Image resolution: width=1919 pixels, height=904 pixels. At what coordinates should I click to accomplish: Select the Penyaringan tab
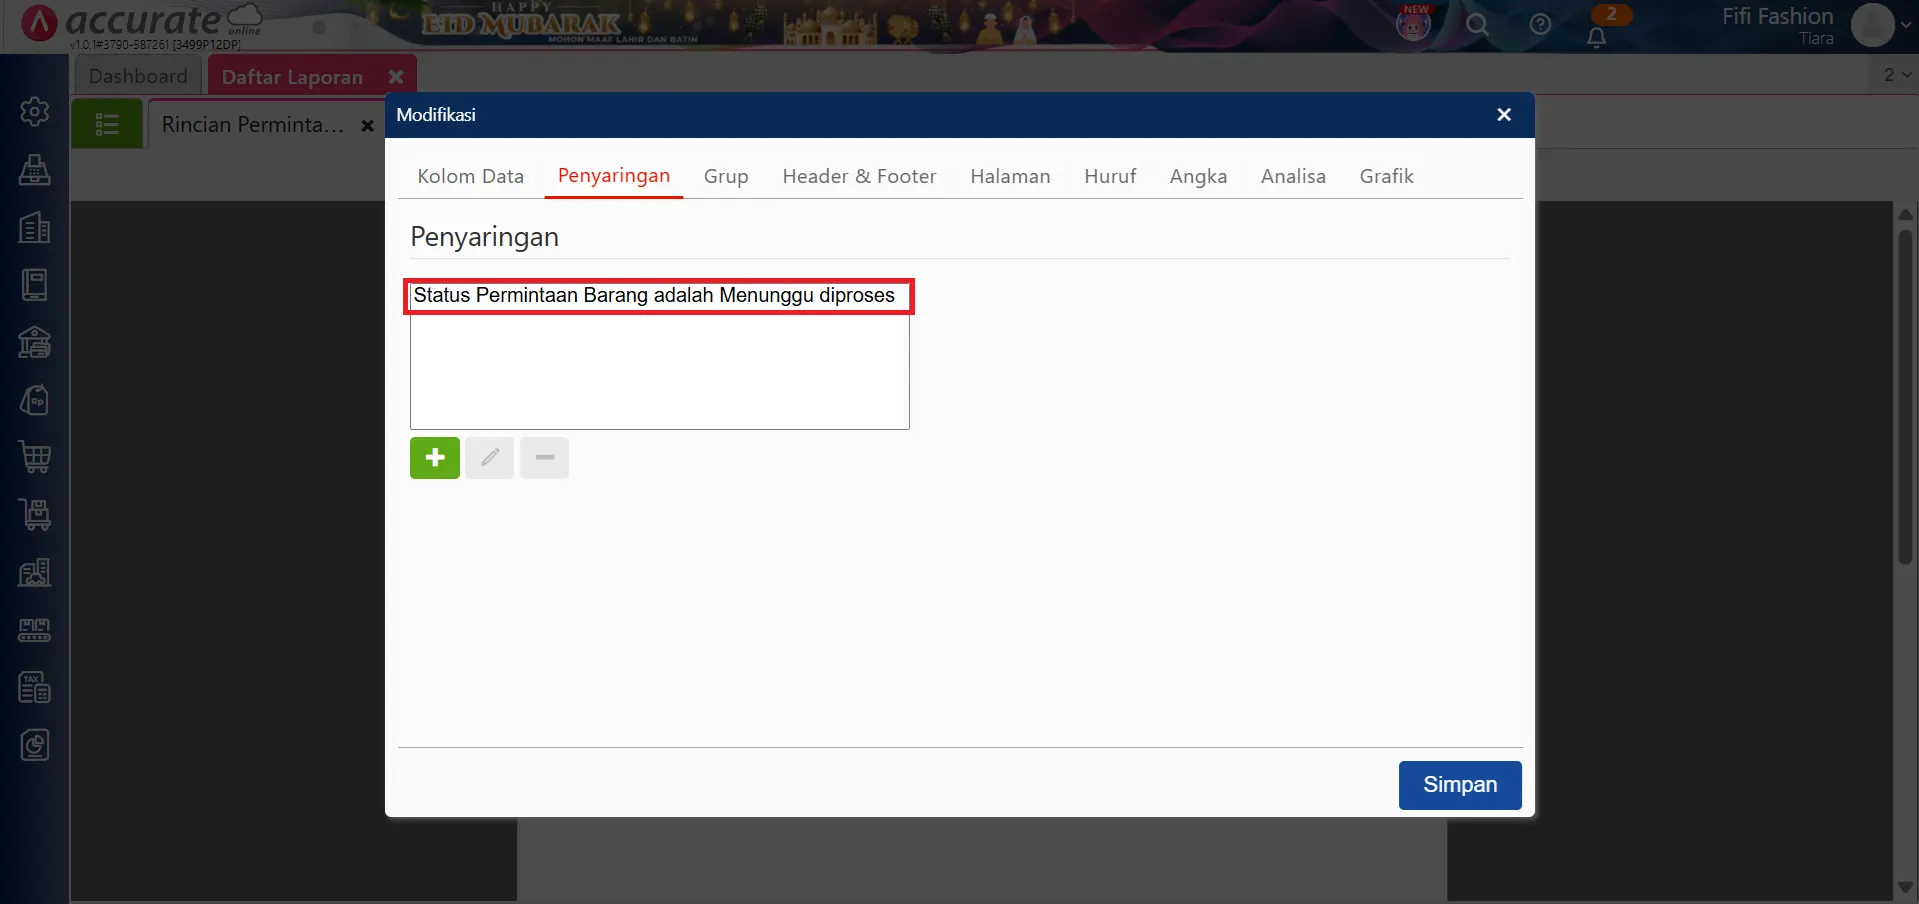pos(614,176)
